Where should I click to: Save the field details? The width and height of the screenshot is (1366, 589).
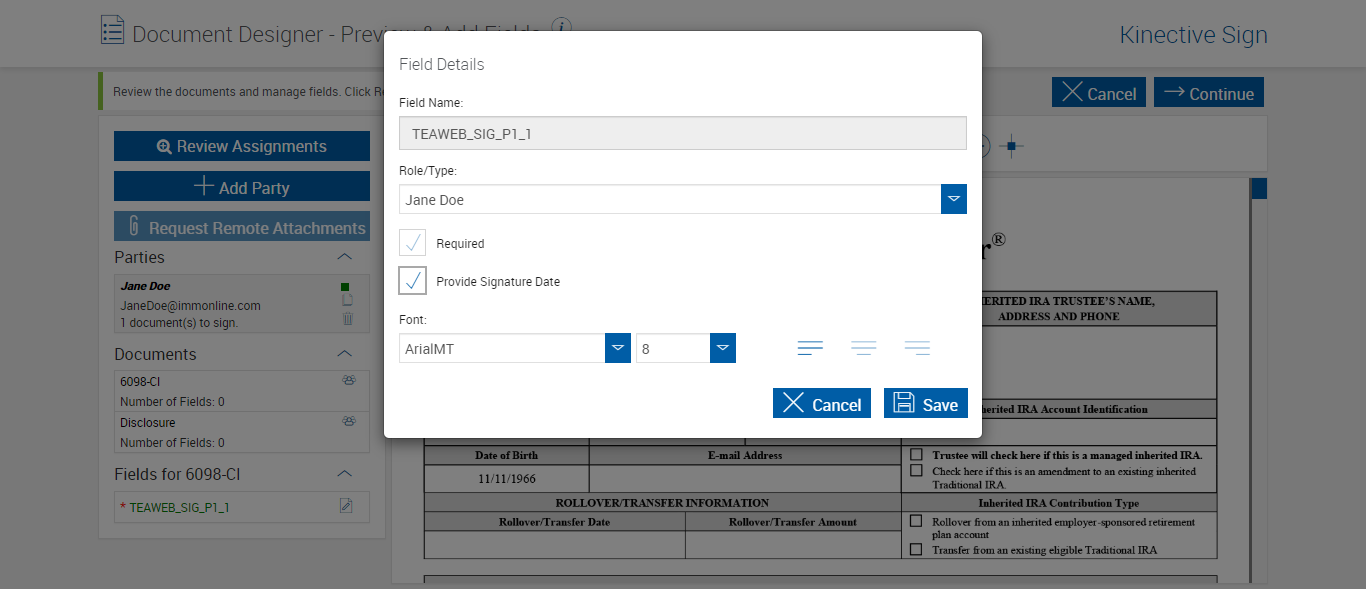926,403
